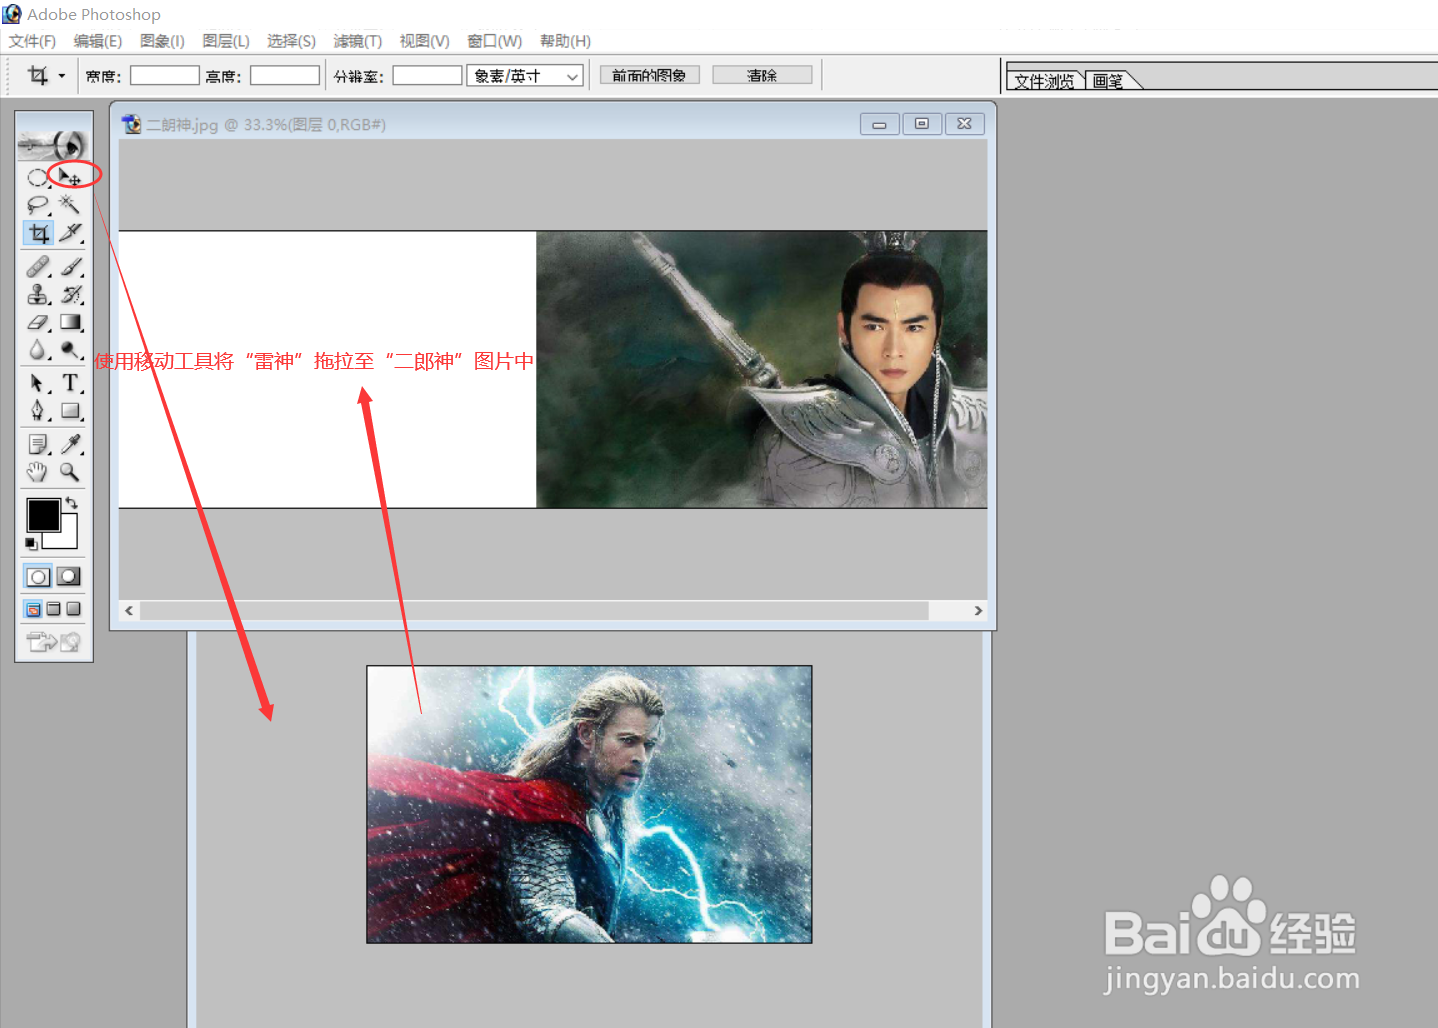The width and height of the screenshot is (1438, 1028).
Task: Select the Healing Brush tool
Action: point(38,267)
